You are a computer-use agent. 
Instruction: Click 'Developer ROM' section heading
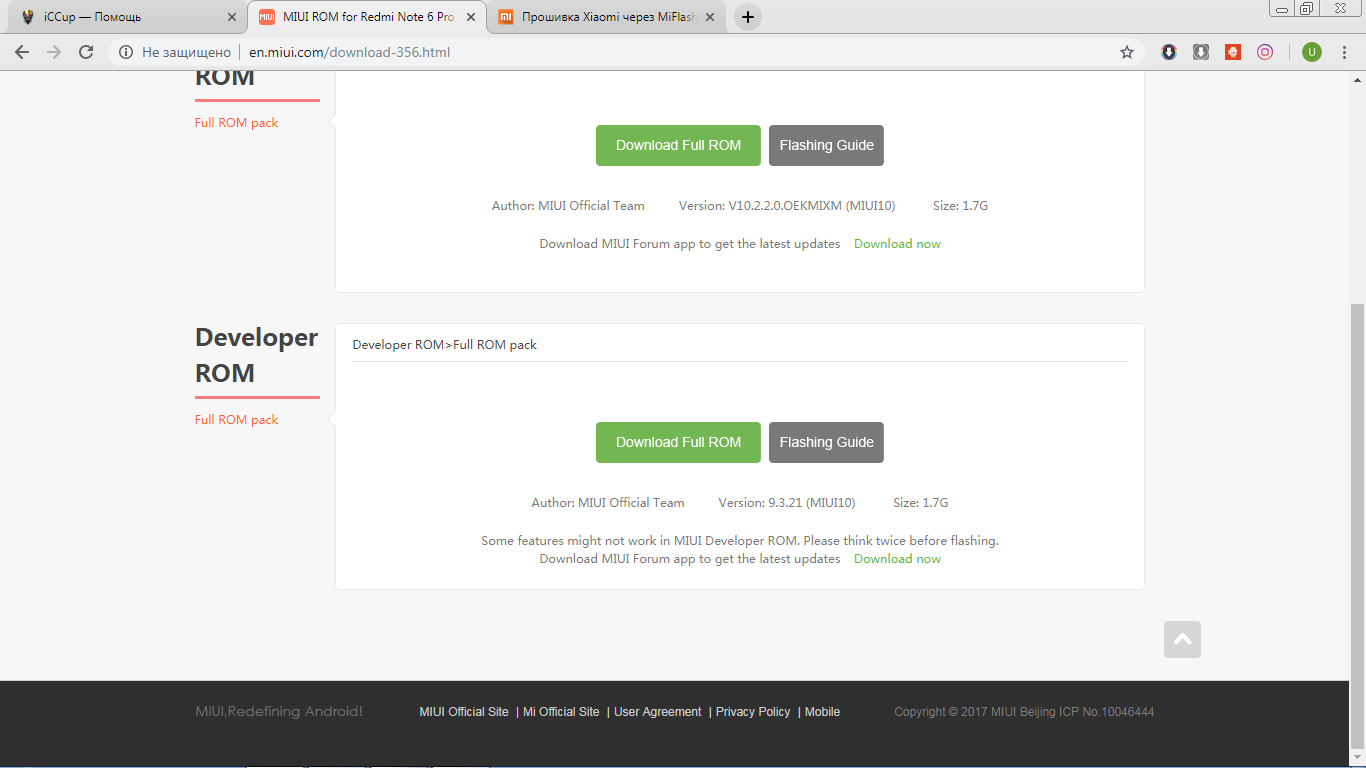(256, 355)
